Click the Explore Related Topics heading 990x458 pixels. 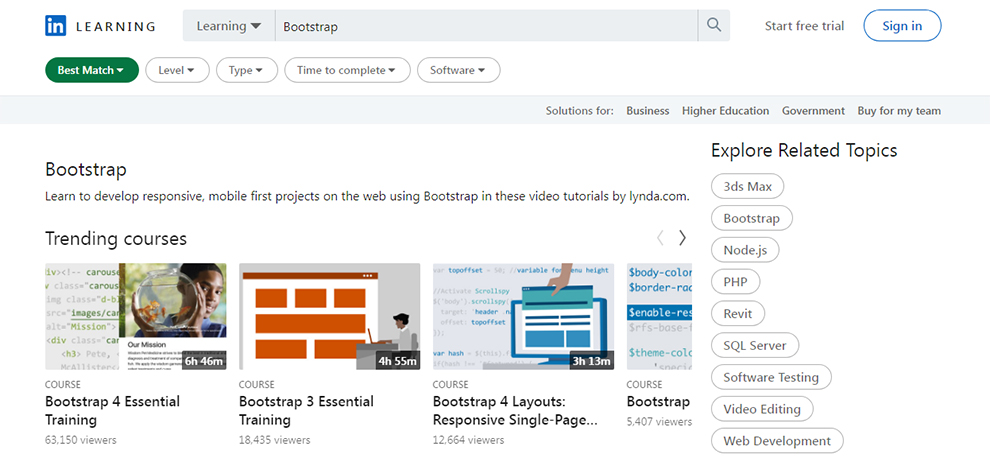(x=804, y=150)
